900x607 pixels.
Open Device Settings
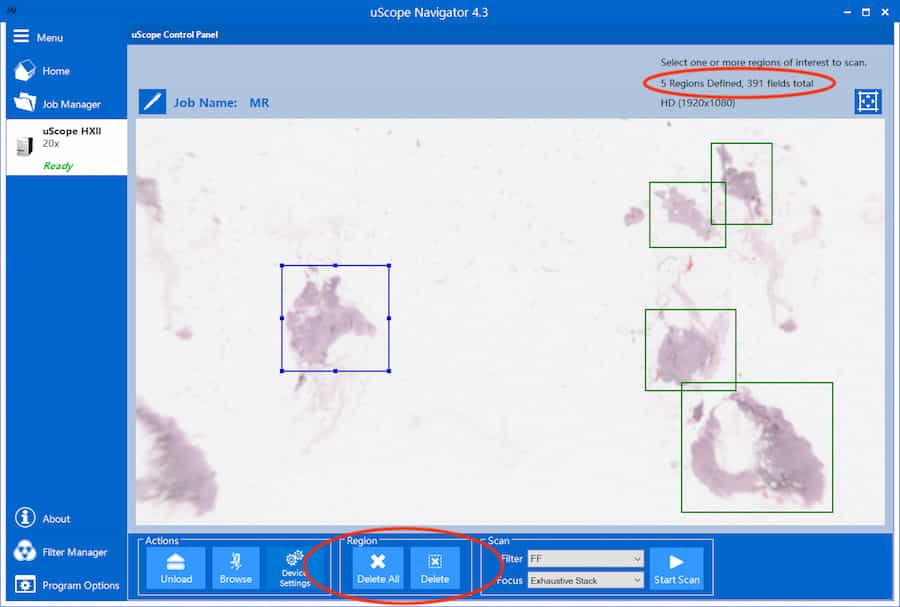pos(294,567)
